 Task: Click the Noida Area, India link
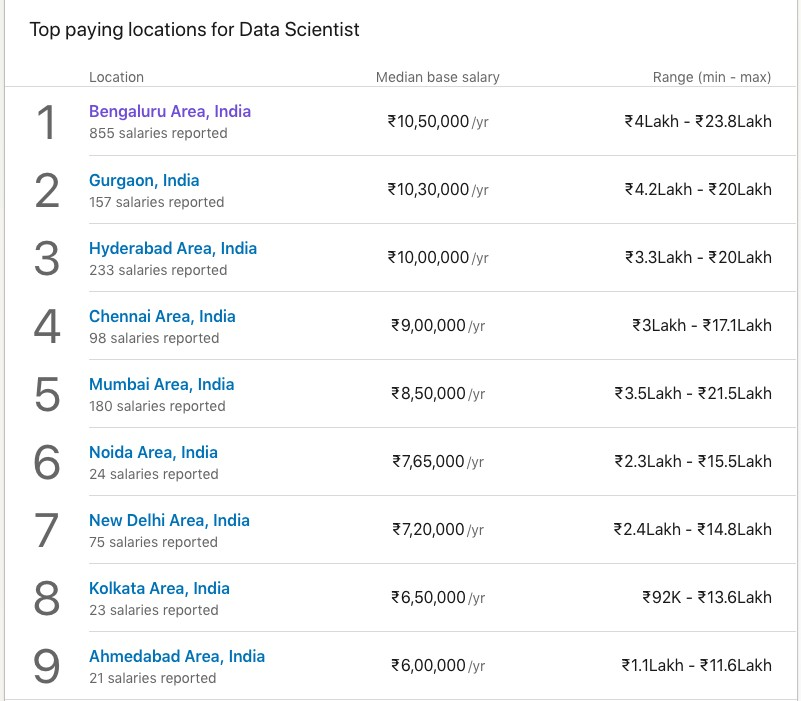(153, 452)
